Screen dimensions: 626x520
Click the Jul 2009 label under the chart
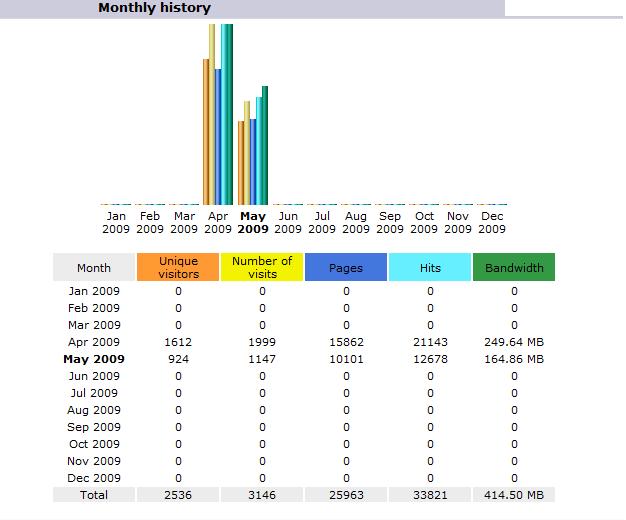tap(322, 222)
